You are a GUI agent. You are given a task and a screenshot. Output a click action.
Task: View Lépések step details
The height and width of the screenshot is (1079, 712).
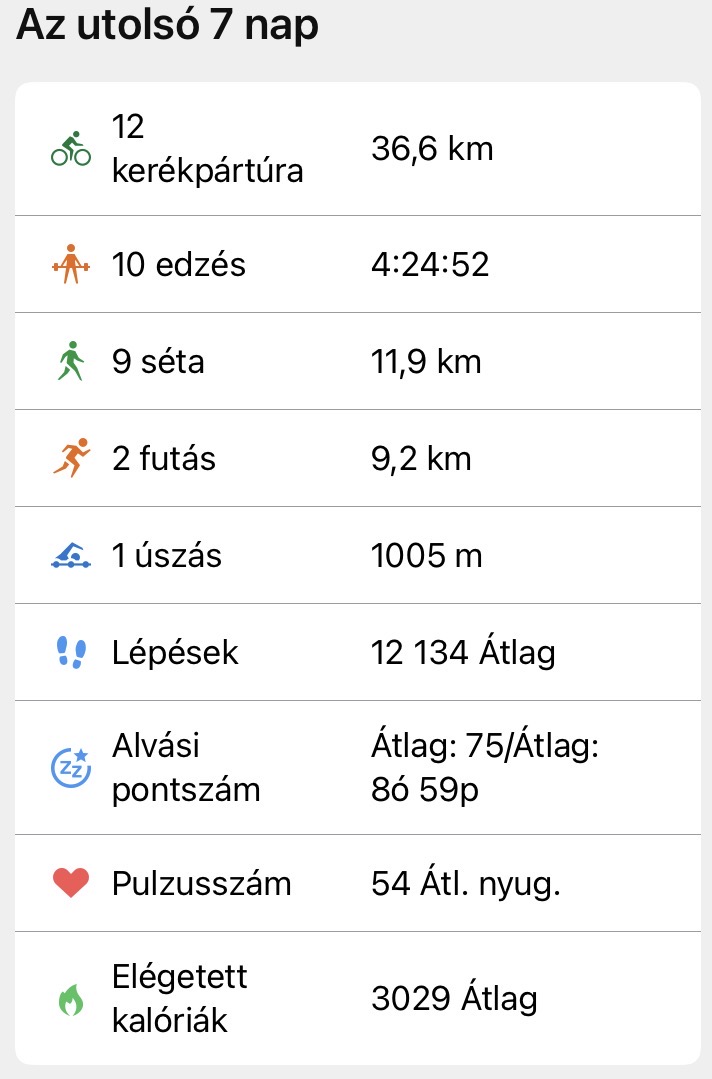175,653
